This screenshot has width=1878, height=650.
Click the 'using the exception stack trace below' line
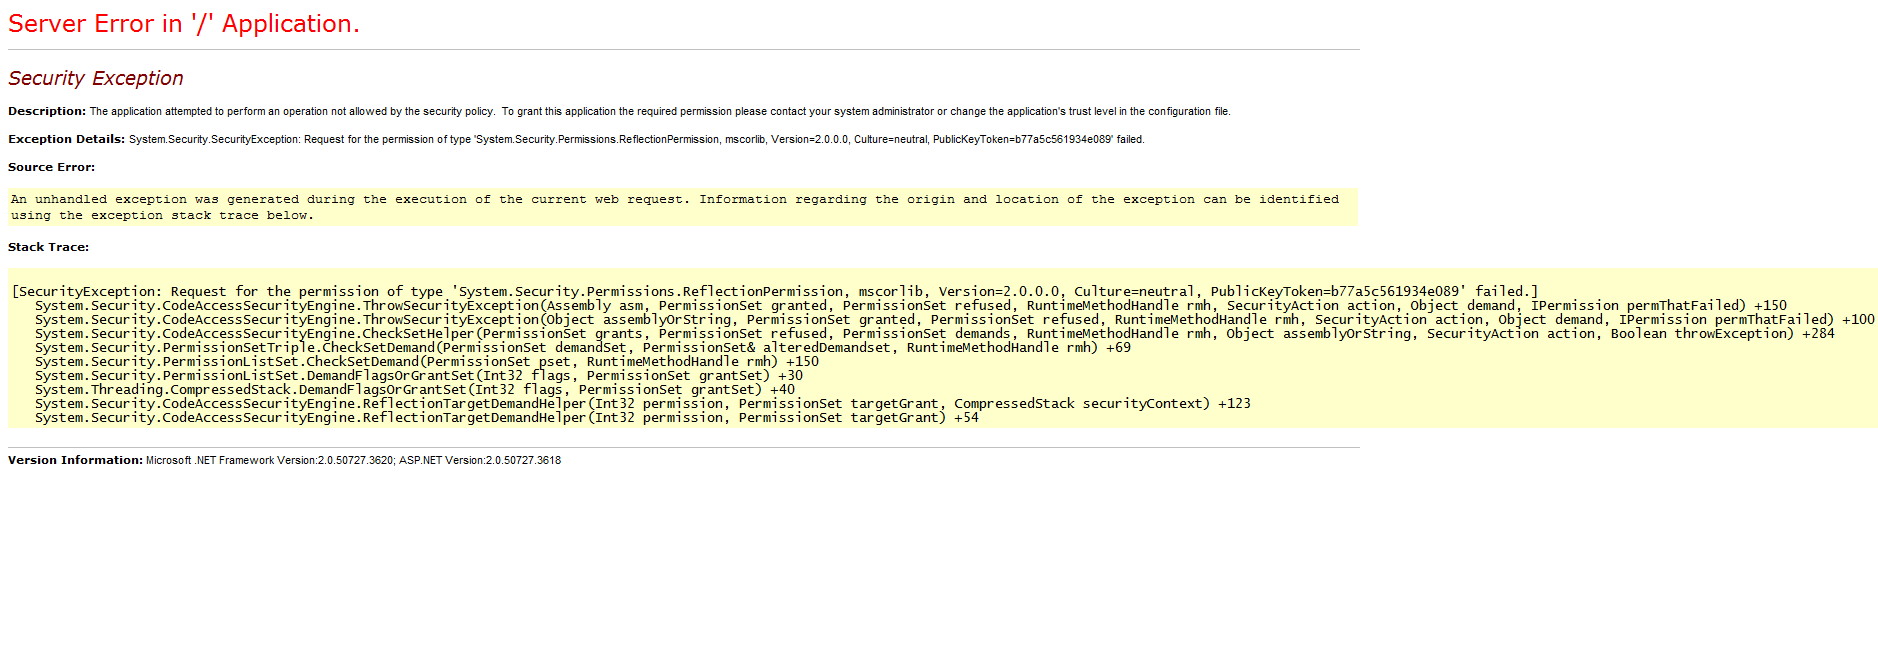pos(162,216)
